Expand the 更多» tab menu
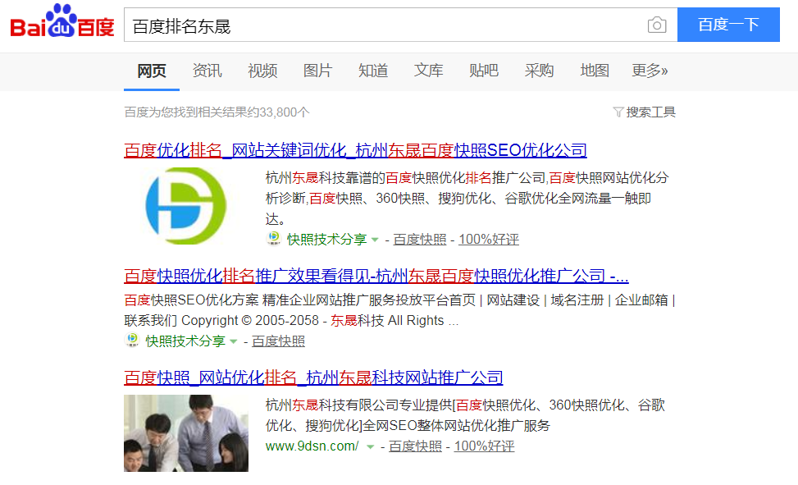 650,70
